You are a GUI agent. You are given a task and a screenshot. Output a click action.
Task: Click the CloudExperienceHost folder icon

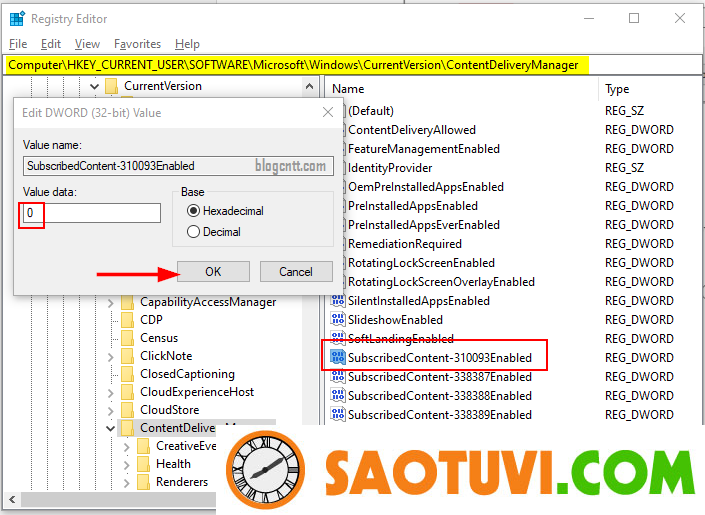coord(128,392)
